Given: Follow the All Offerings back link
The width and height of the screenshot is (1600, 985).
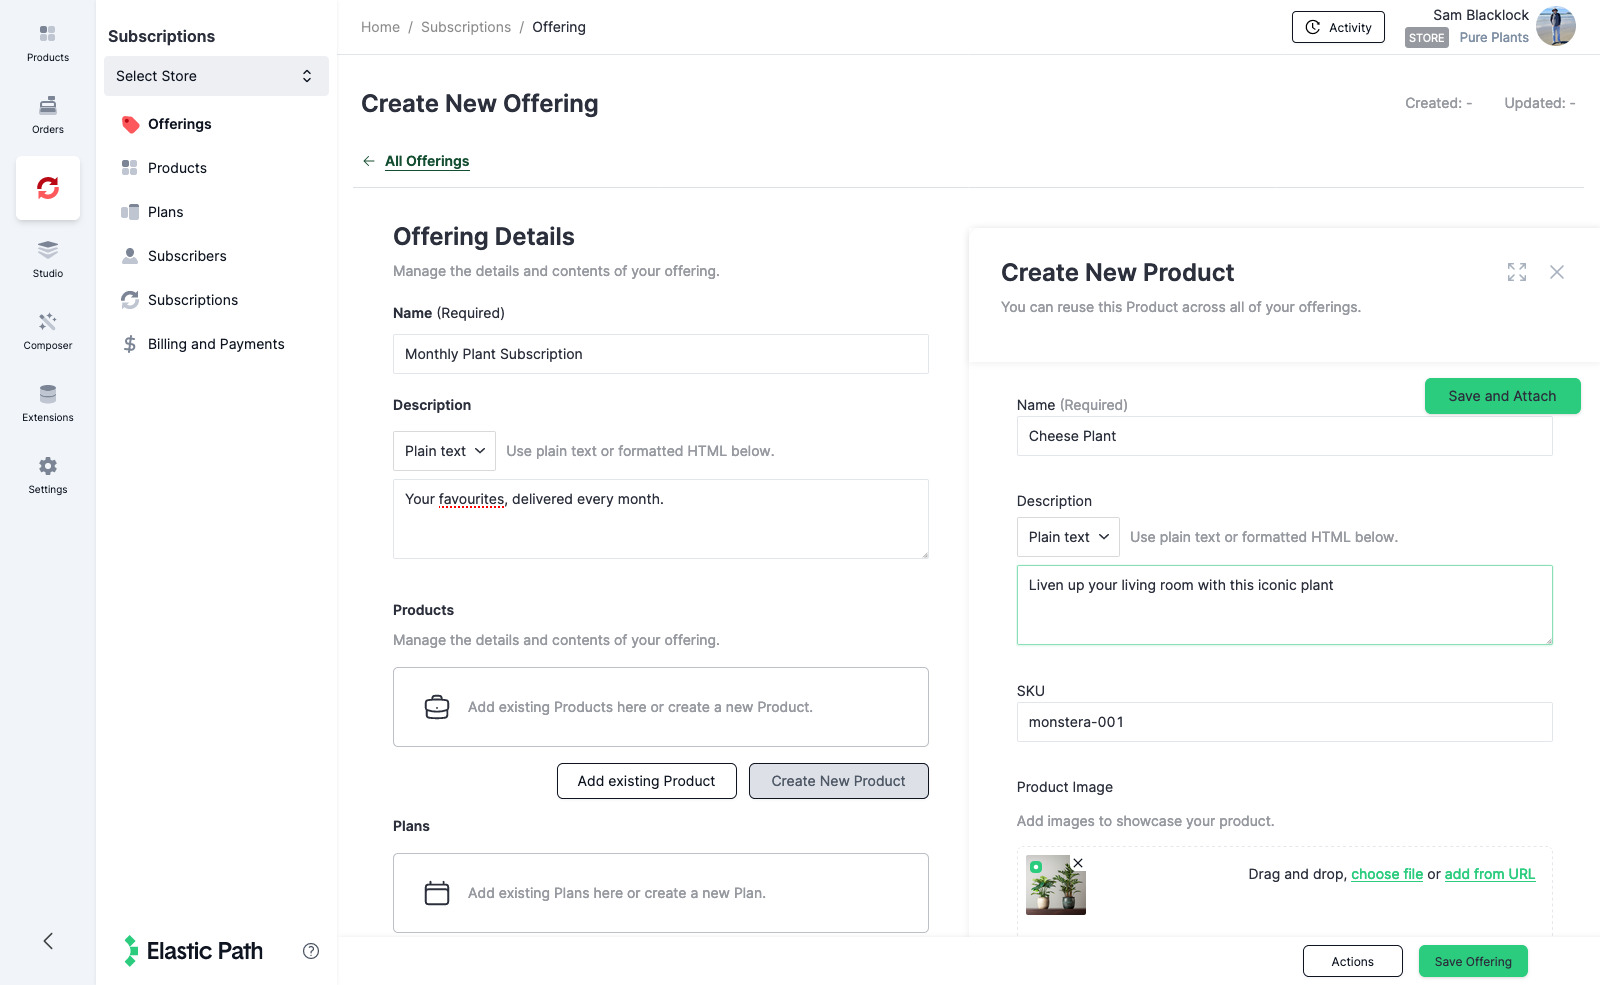Looking at the screenshot, I should click(427, 161).
